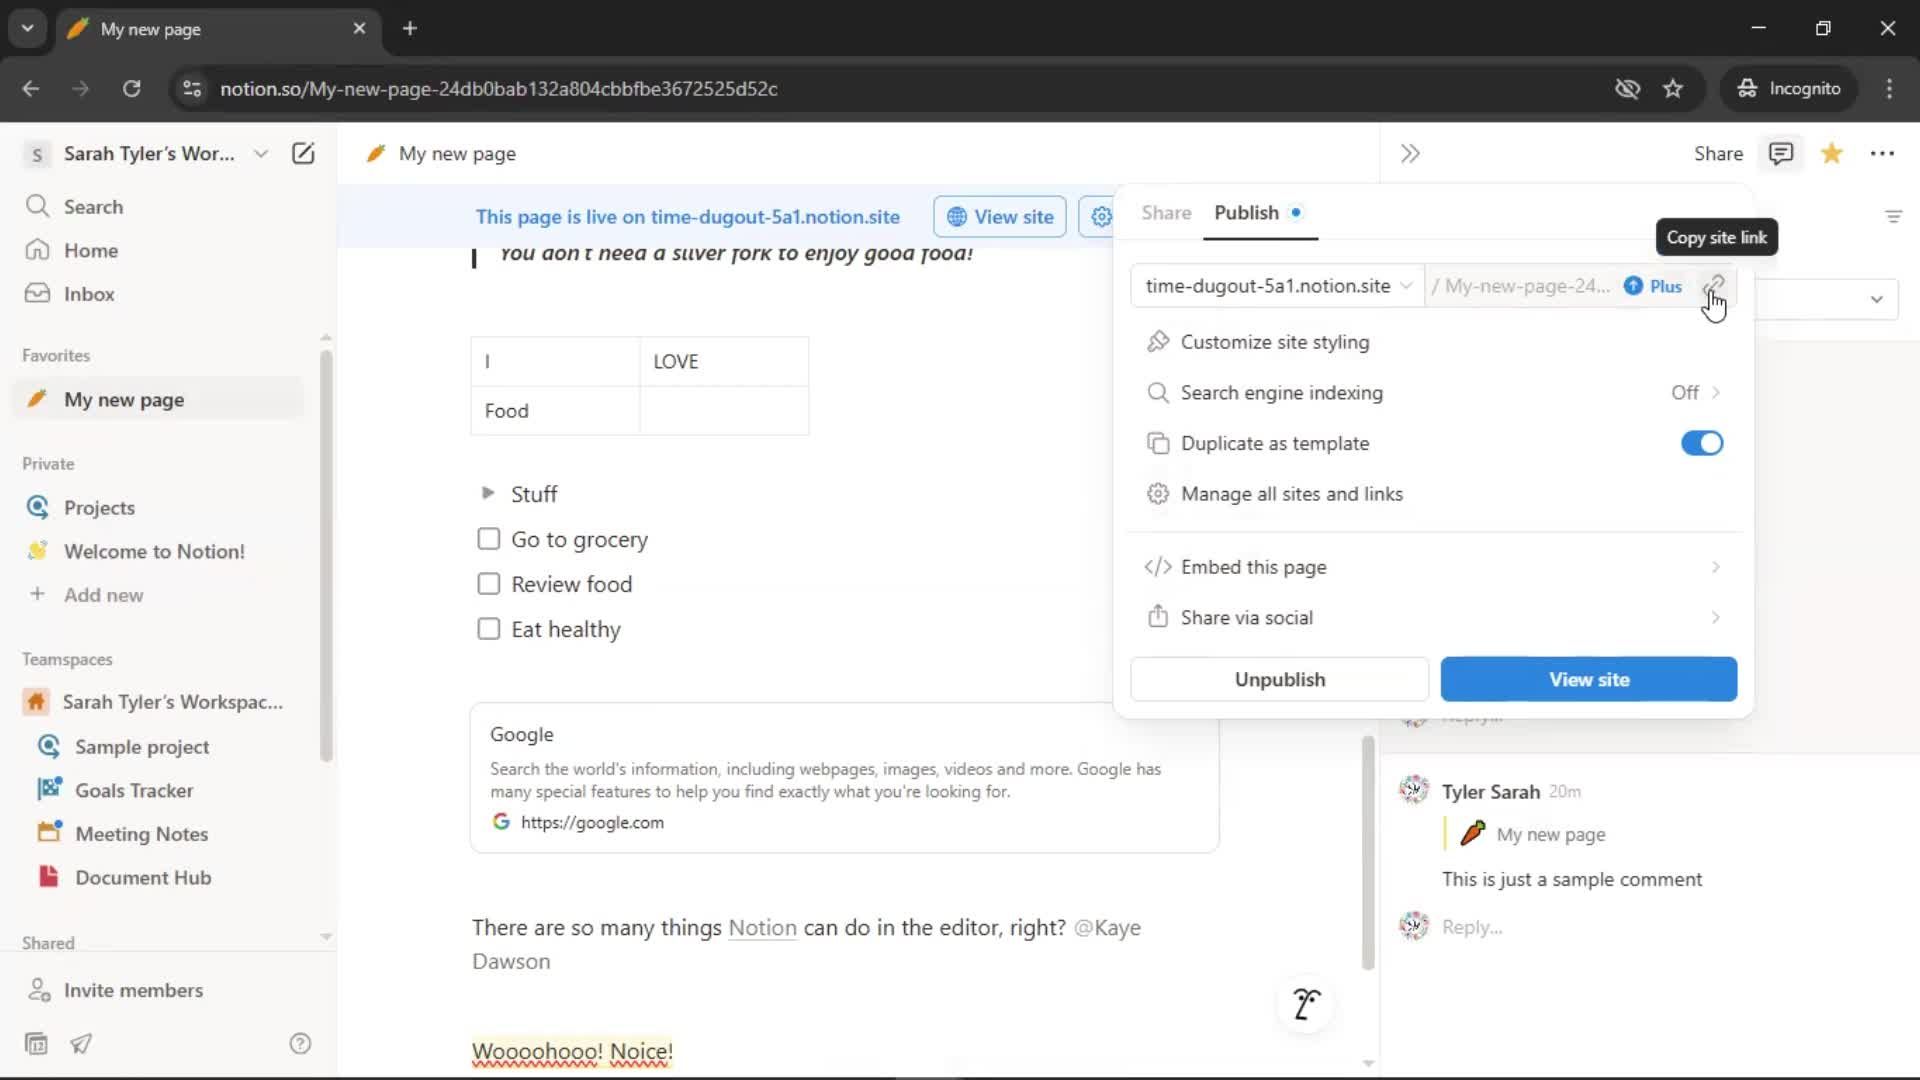Click the browser back arrow

pyautogui.click(x=31, y=88)
